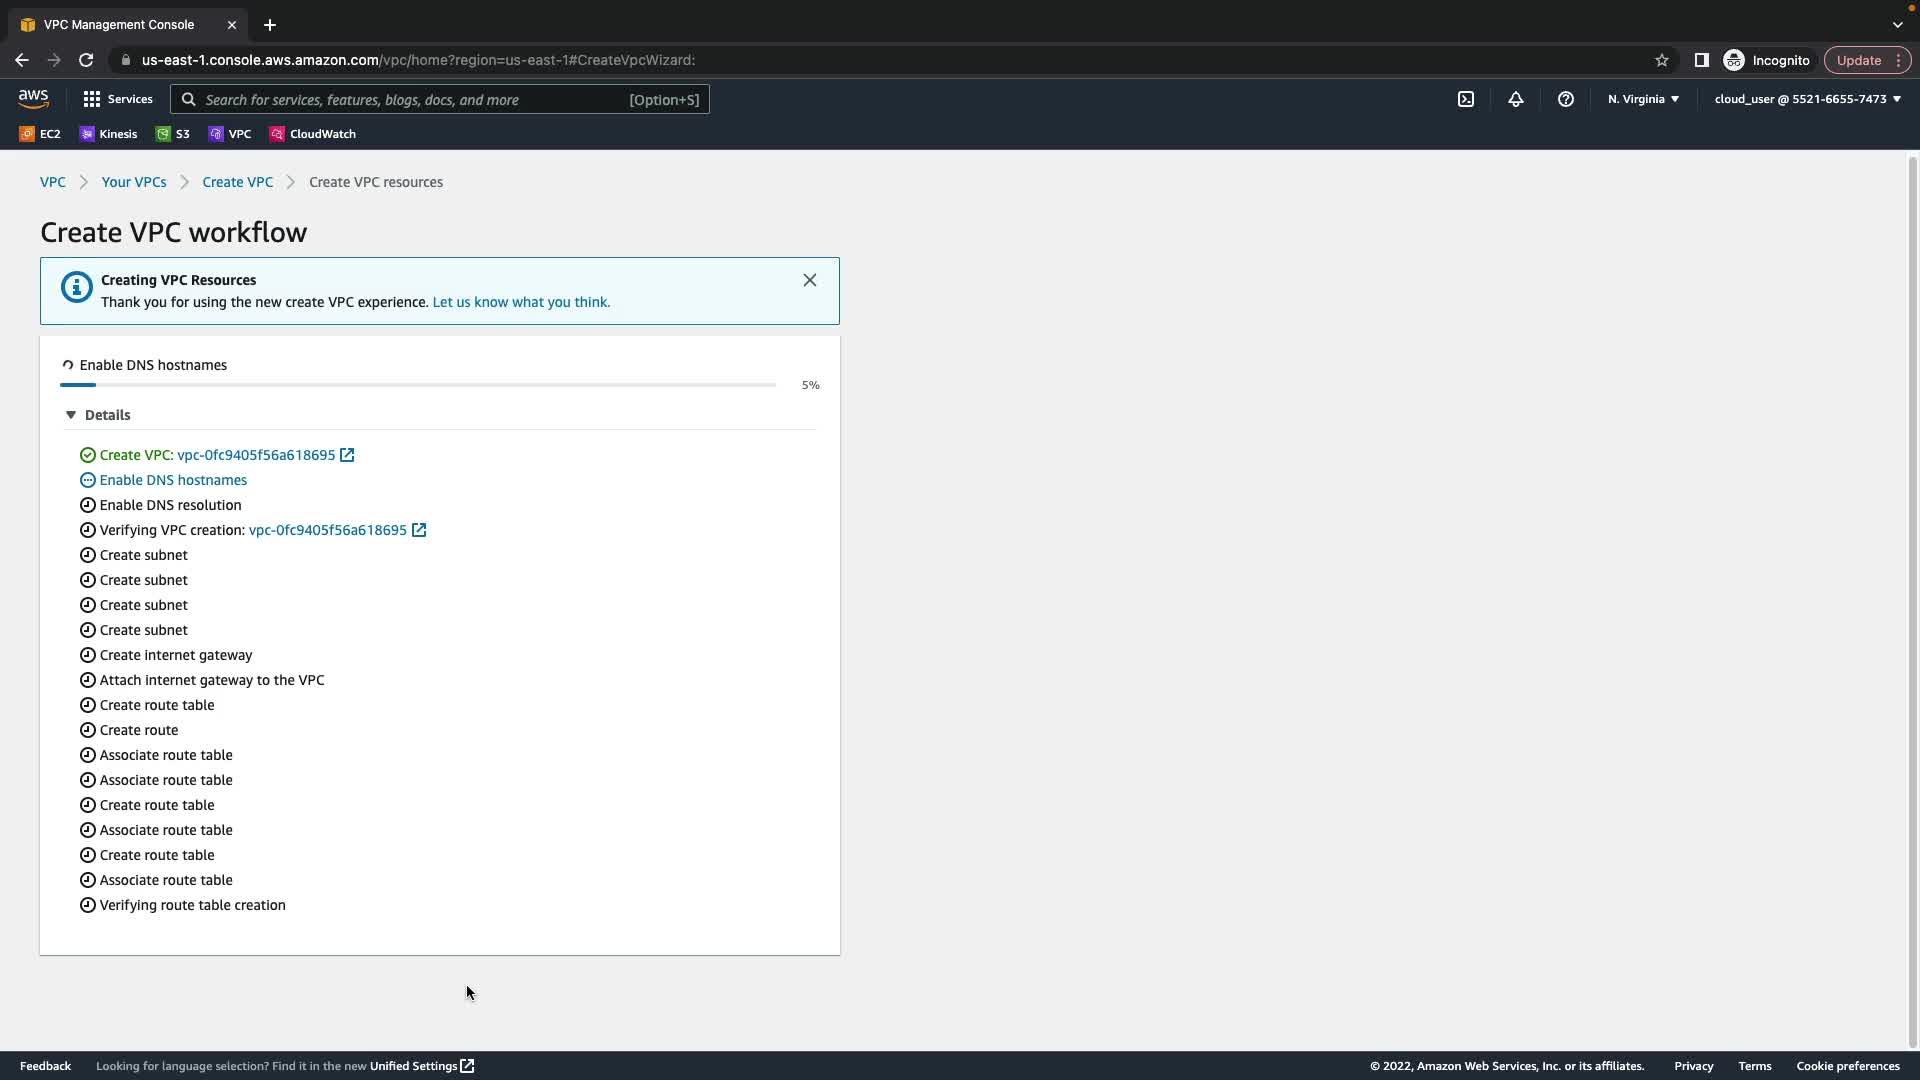The height and width of the screenshot is (1080, 1920).
Task: Expand the cloud_user account menu
Action: point(1807,99)
